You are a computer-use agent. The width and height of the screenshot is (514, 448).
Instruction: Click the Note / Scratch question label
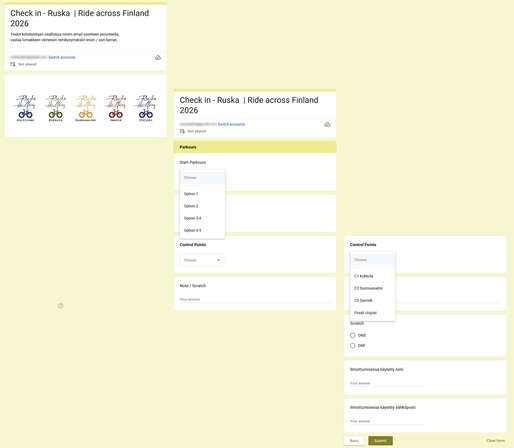click(x=193, y=286)
